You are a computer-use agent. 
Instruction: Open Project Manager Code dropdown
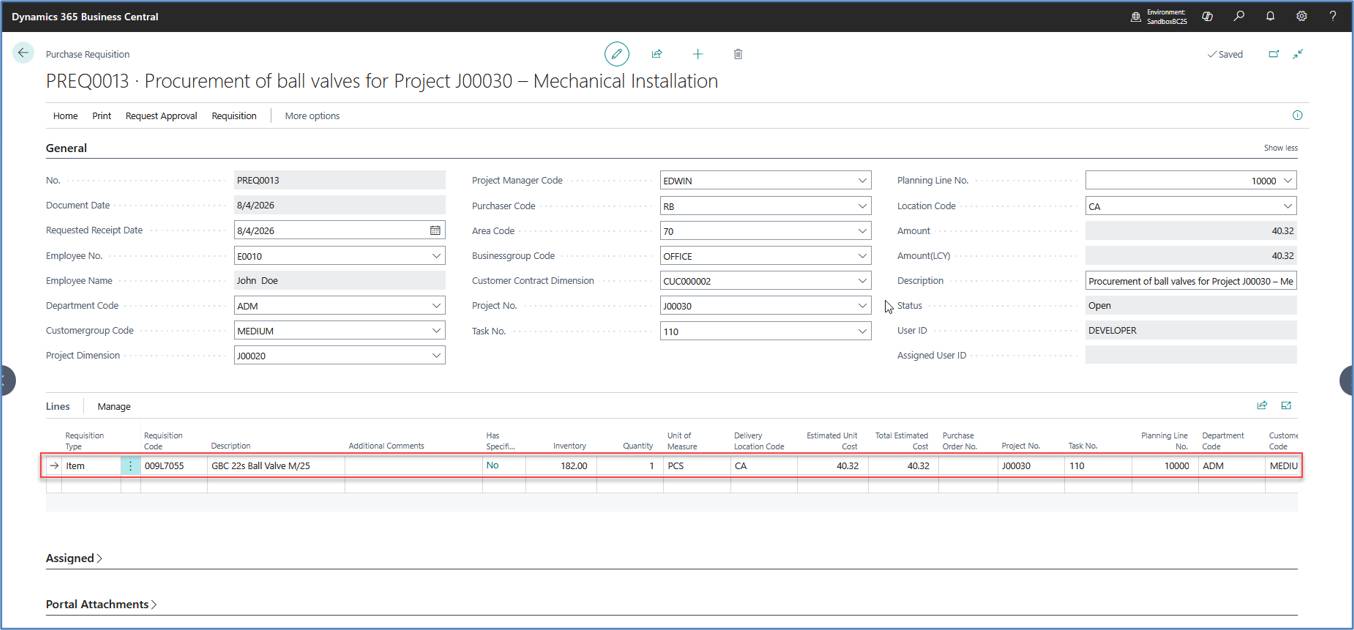pyautogui.click(x=862, y=181)
